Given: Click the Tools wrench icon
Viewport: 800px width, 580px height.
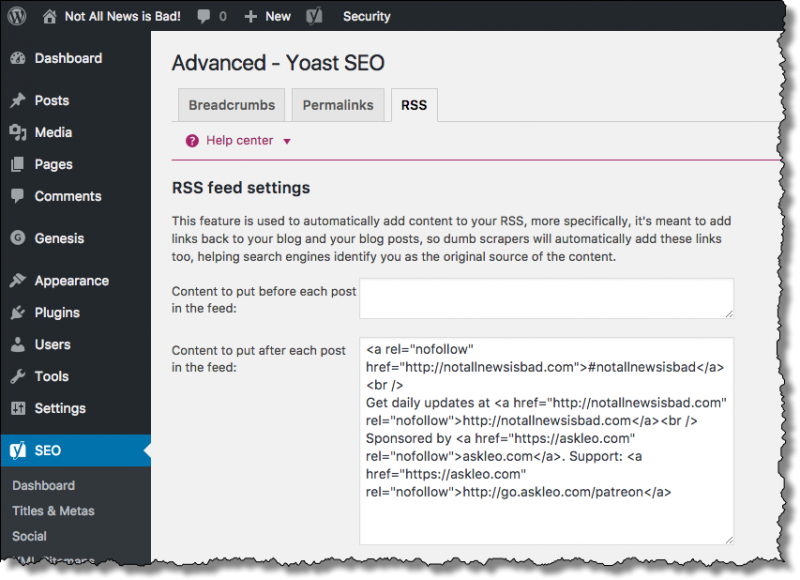Looking at the screenshot, I should pyautogui.click(x=18, y=376).
